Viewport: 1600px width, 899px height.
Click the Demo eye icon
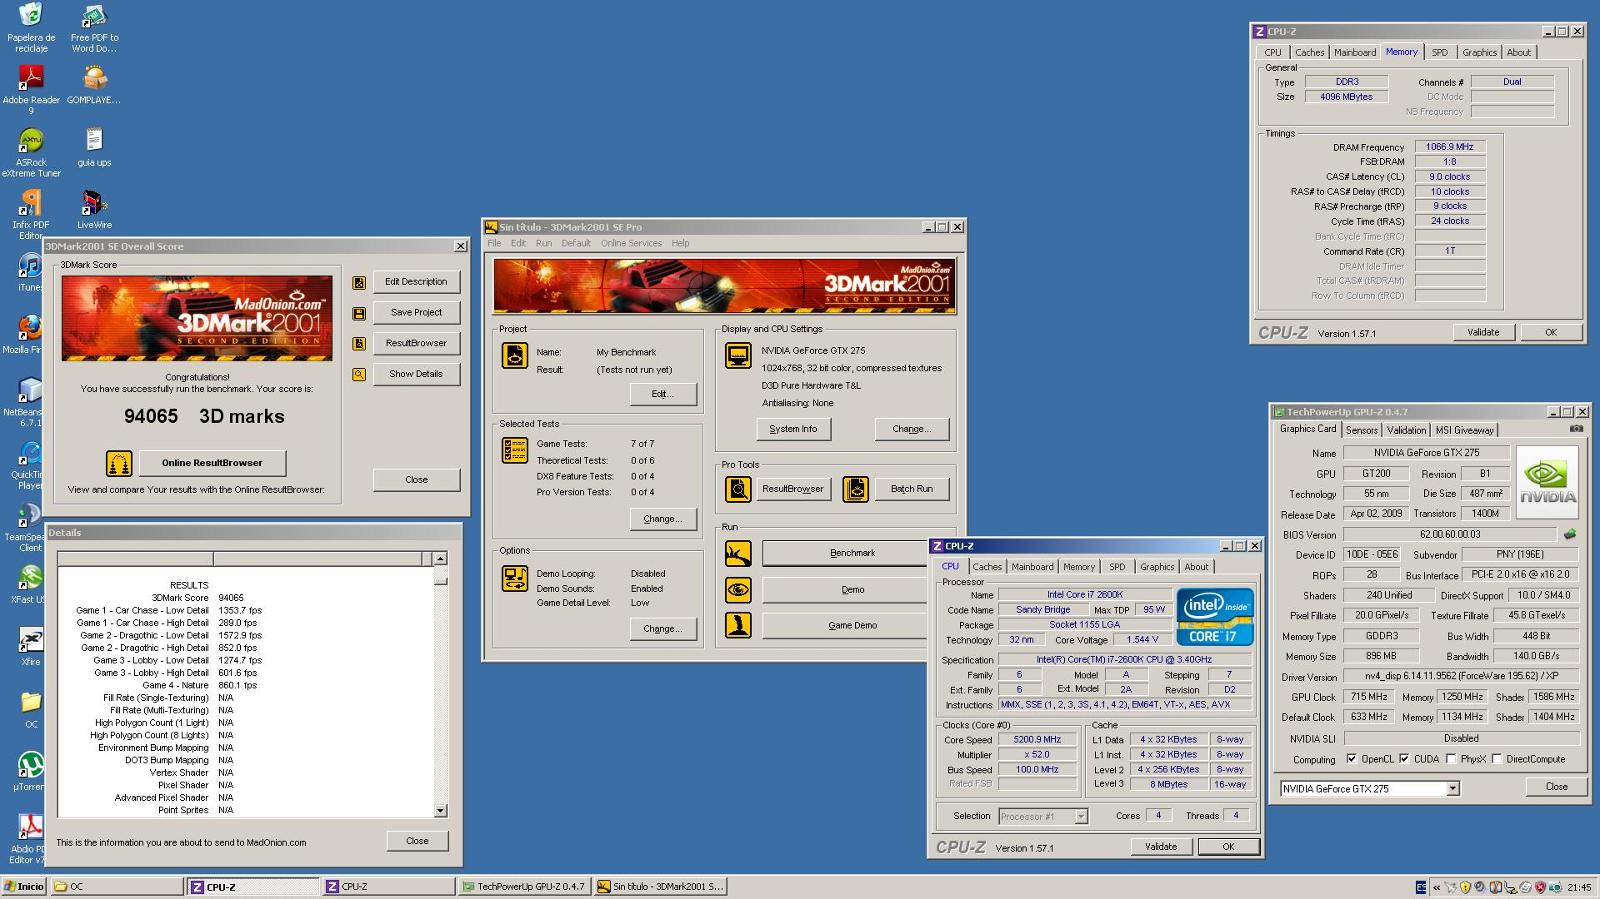(x=738, y=590)
